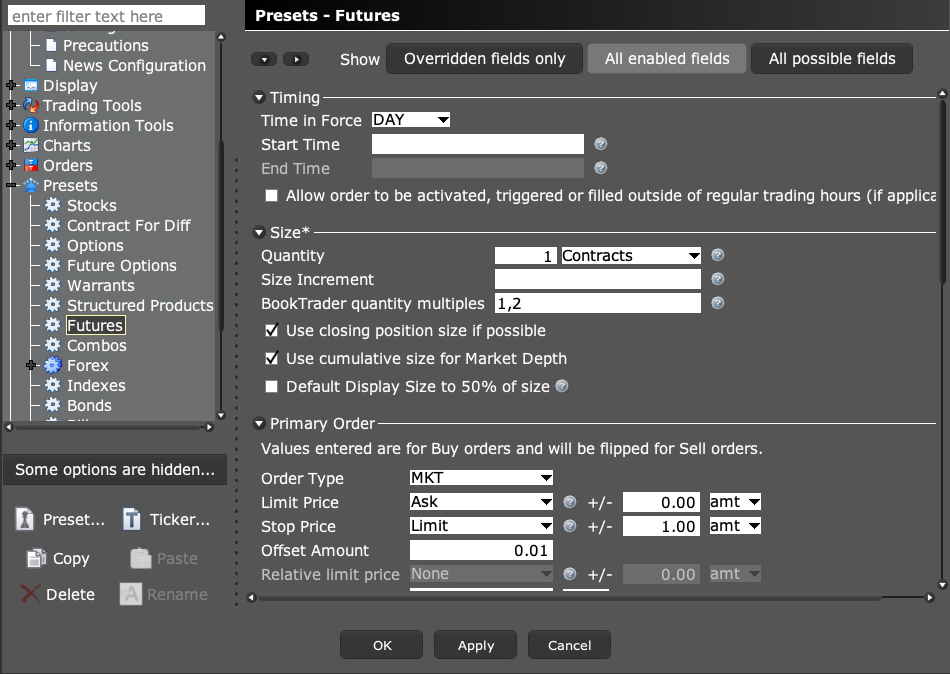950x674 pixels.
Task: Show All enabled fields
Action: [x=667, y=59]
